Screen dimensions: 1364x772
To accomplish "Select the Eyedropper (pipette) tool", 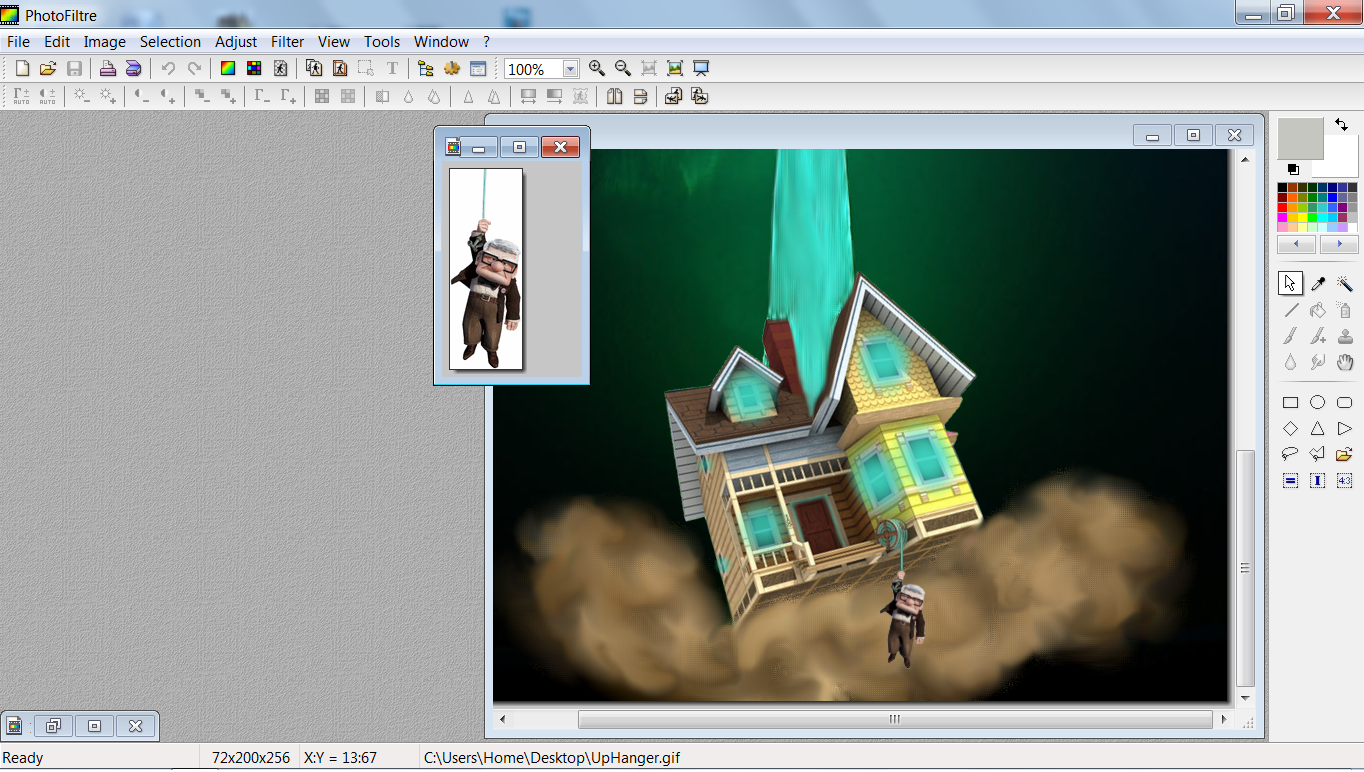I will (1318, 284).
